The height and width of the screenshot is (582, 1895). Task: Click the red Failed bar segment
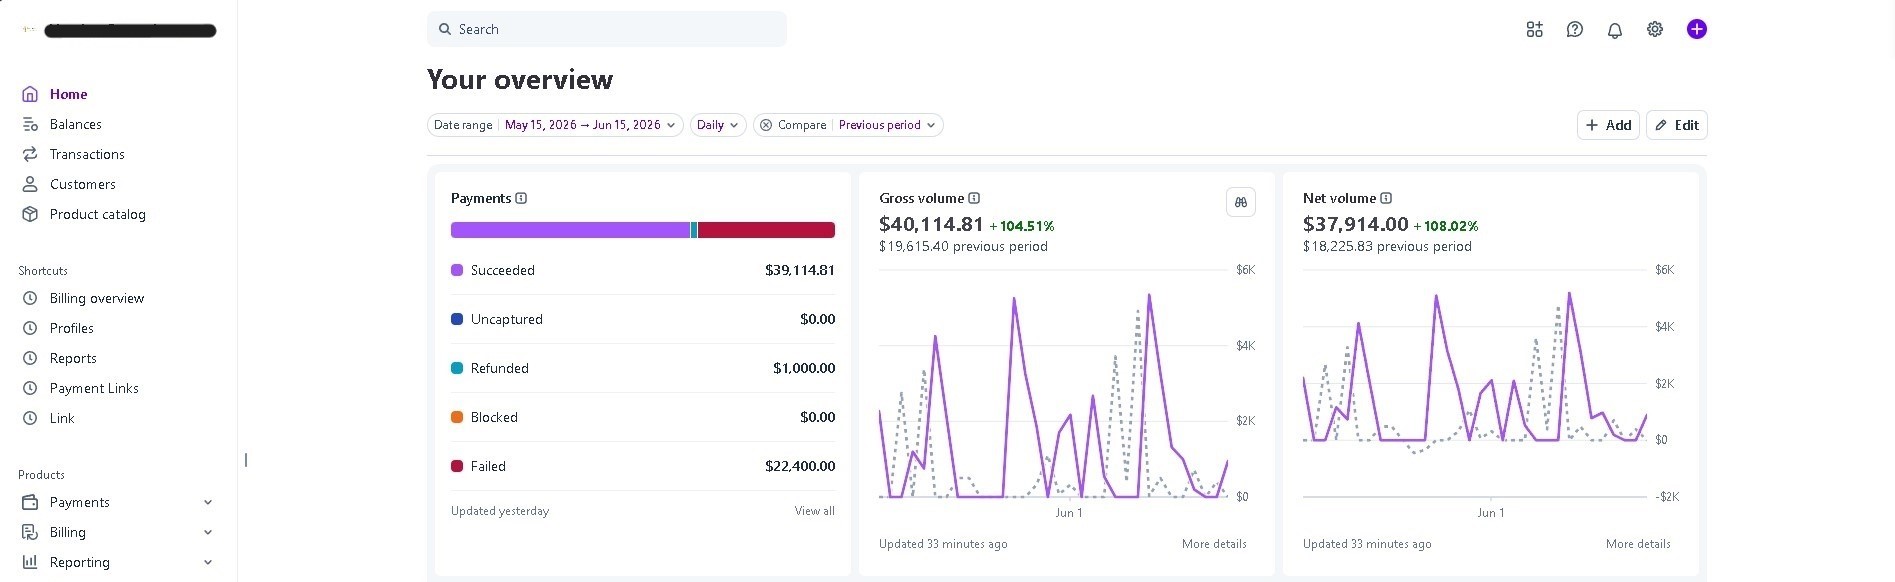point(766,230)
